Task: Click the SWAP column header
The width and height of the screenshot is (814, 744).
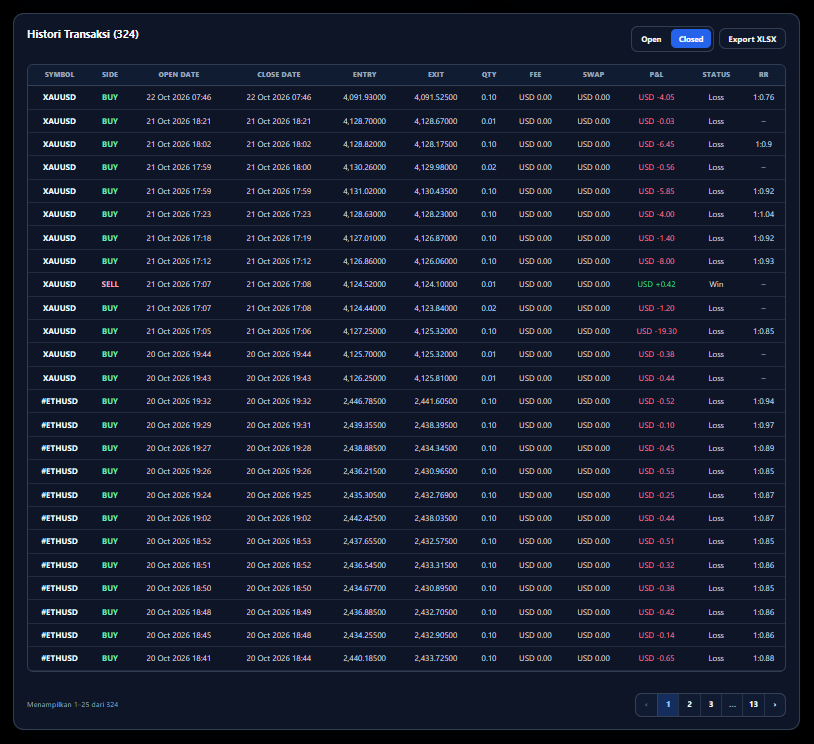Action: 593,75
